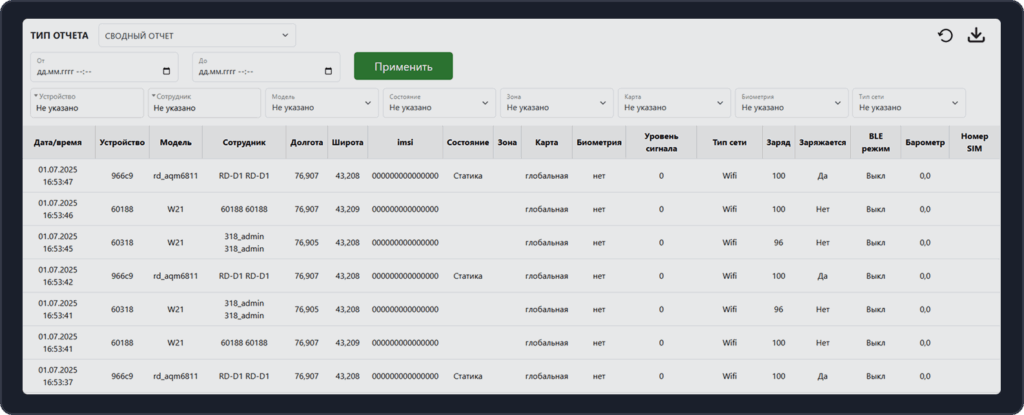This screenshot has width=1024, height=415.
Task: Expand the 'Состояние' filter dropdown
Action: pos(438,102)
